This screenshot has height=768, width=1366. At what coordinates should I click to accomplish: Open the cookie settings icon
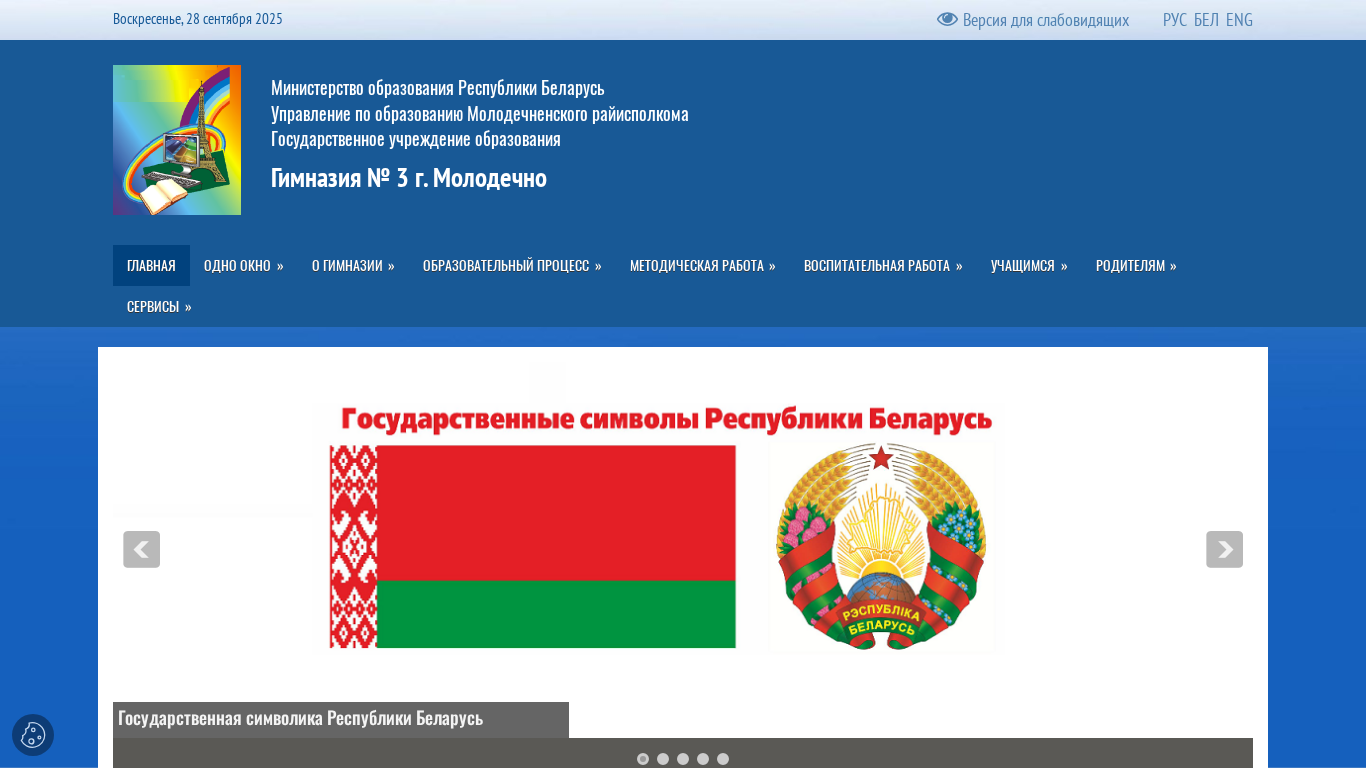tap(33, 735)
